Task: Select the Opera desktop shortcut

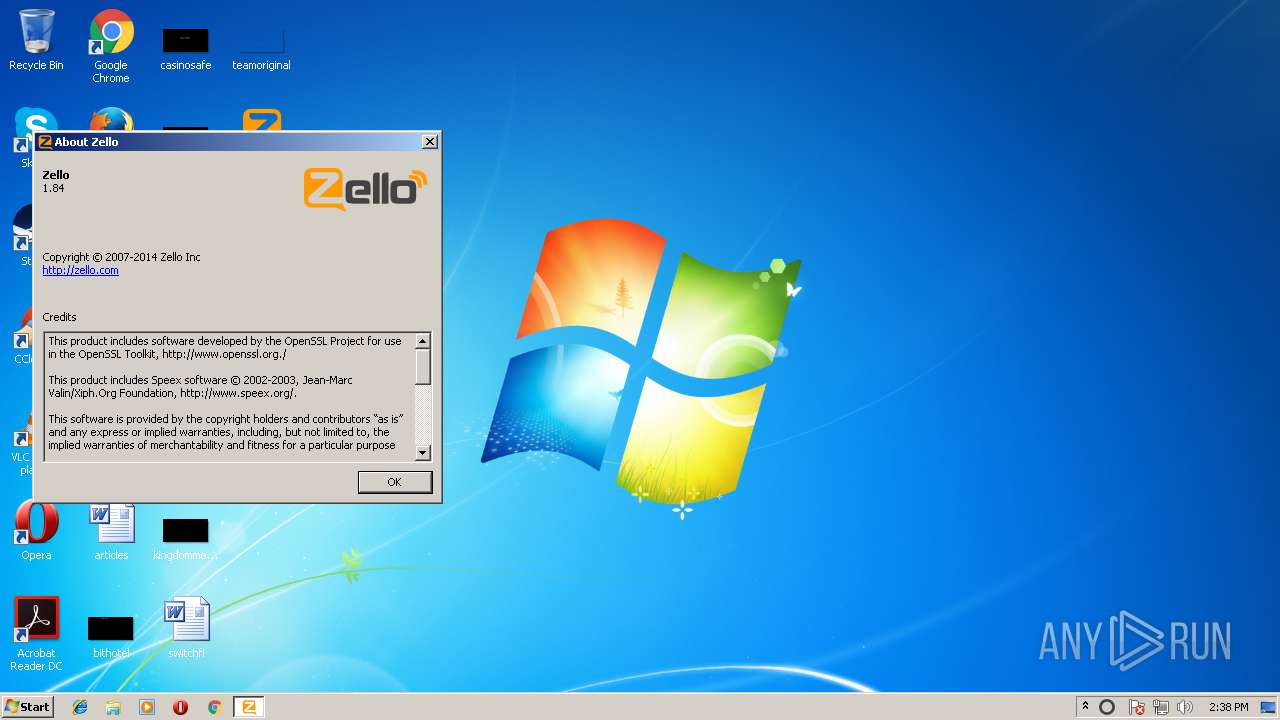Action: [x=36, y=530]
